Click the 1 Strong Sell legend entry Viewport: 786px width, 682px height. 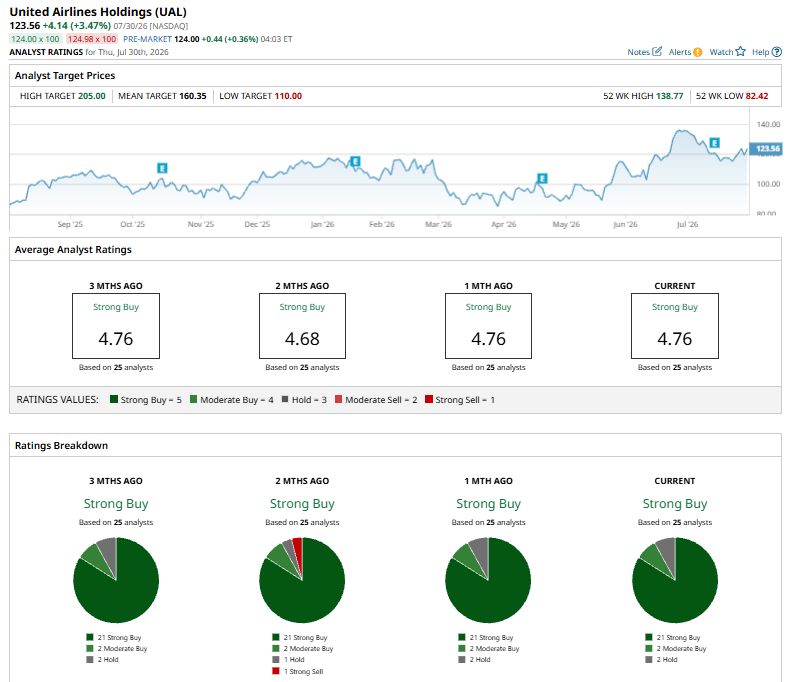click(x=298, y=671)
